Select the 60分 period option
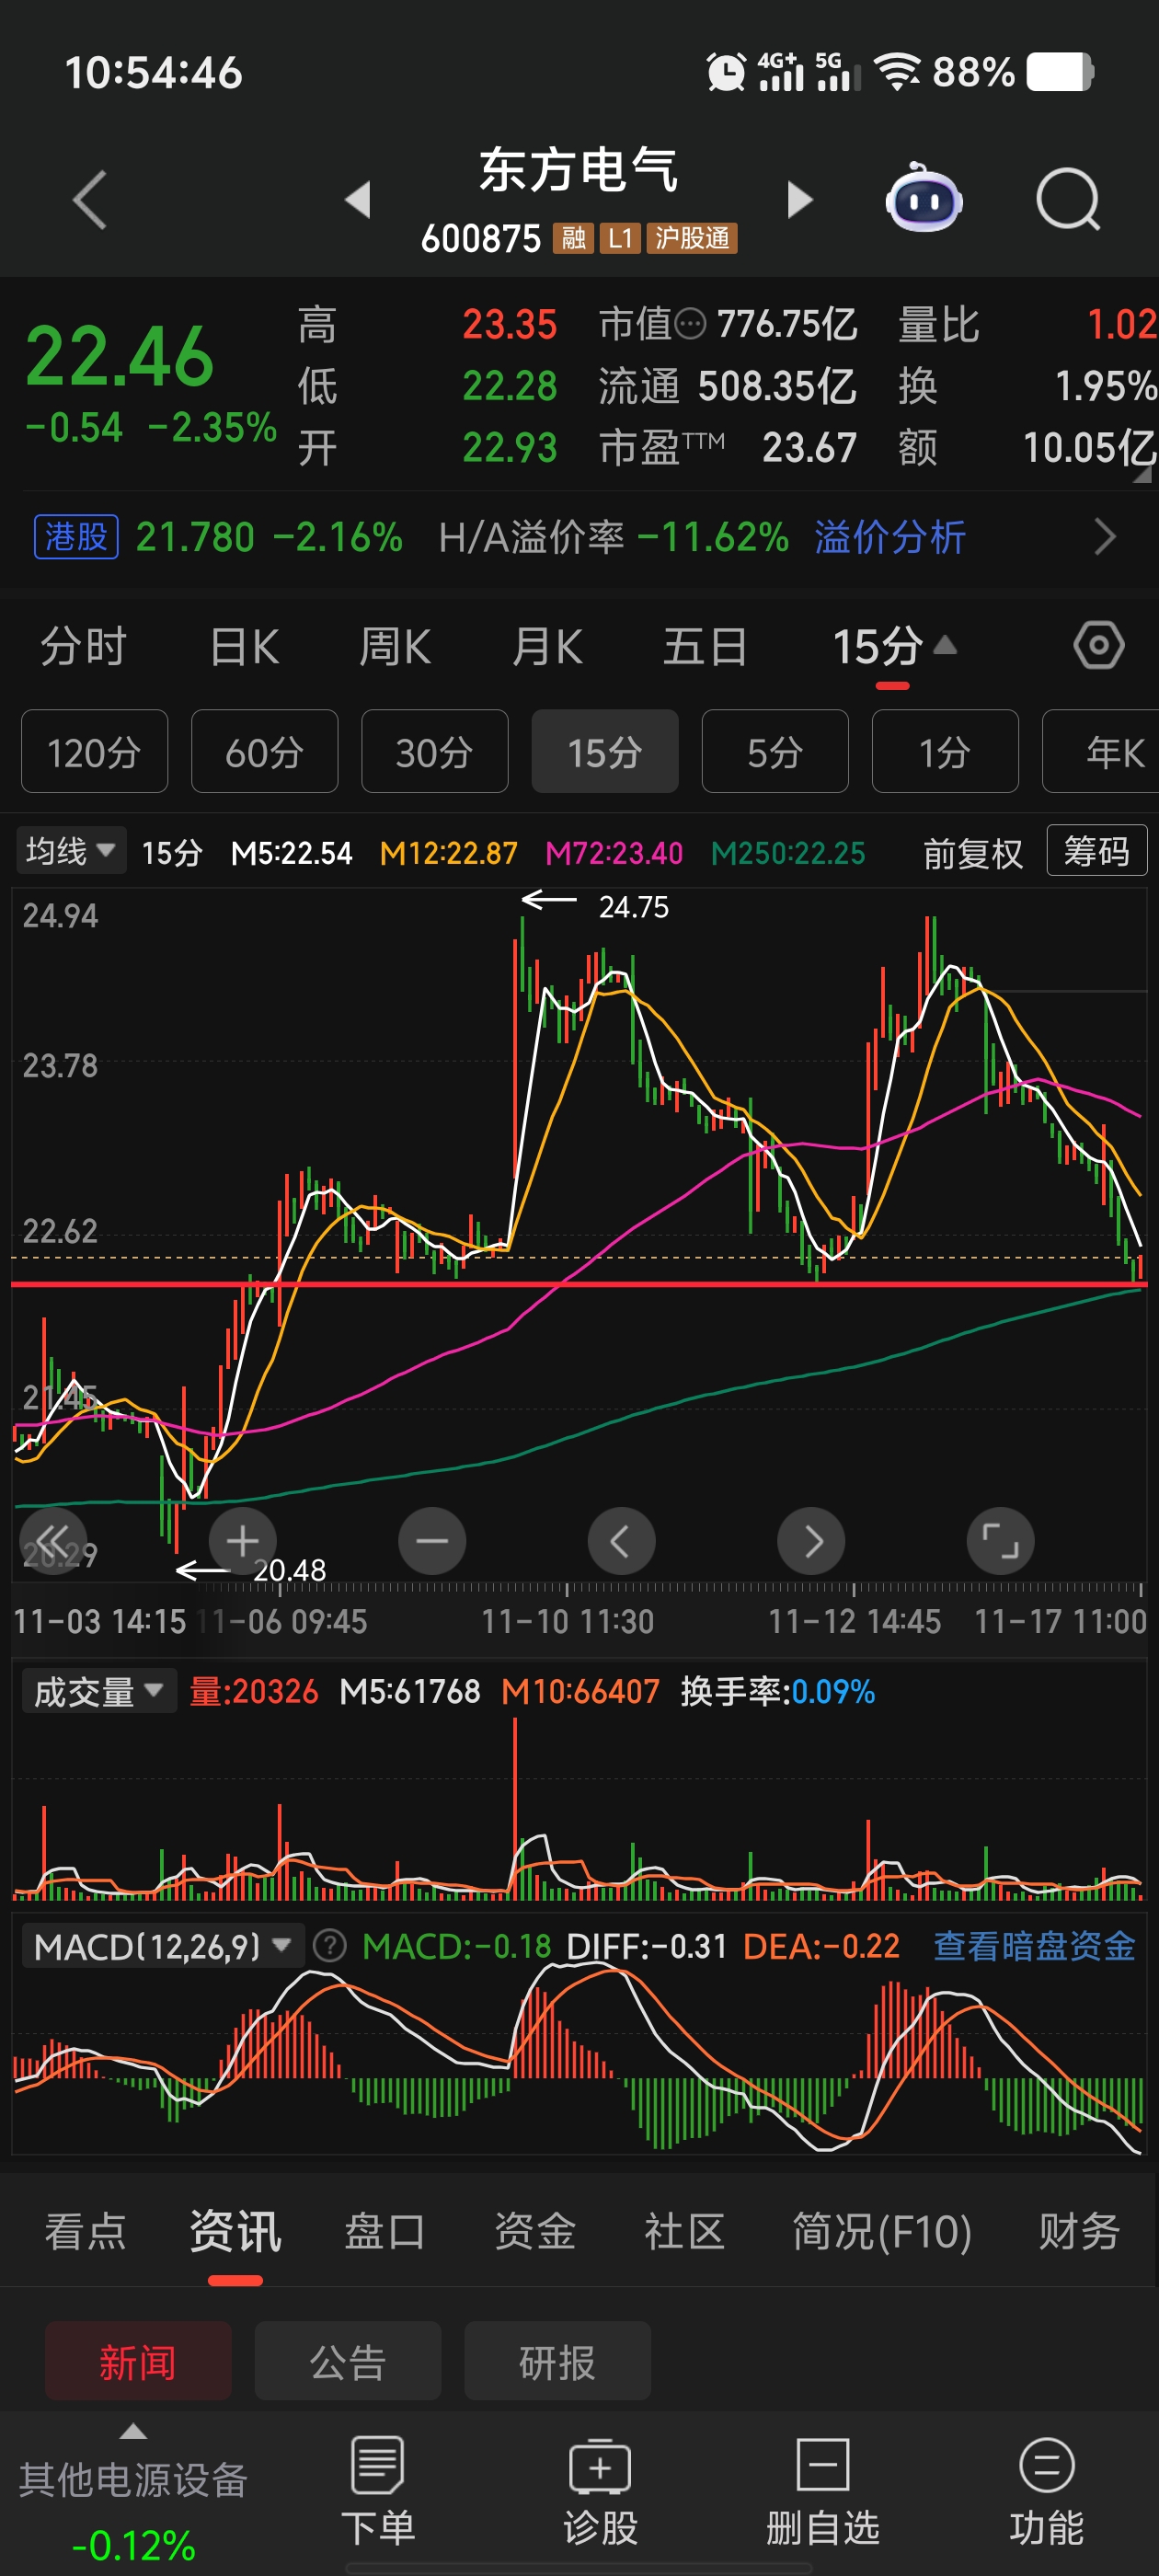The width and height of the screenshot is (1159, 2576). 264,751
